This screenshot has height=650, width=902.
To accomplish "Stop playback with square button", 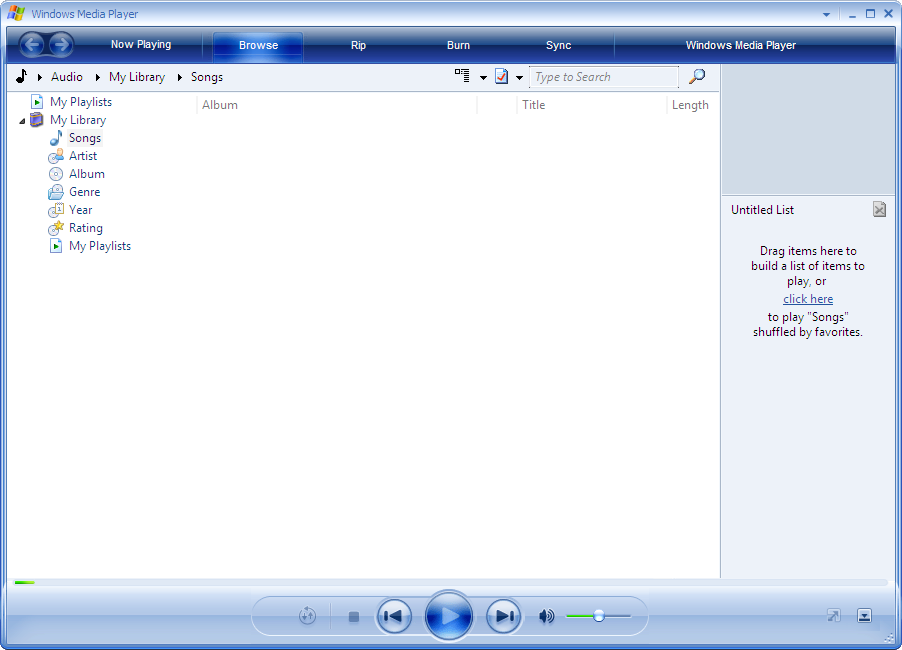I will 354,617.
